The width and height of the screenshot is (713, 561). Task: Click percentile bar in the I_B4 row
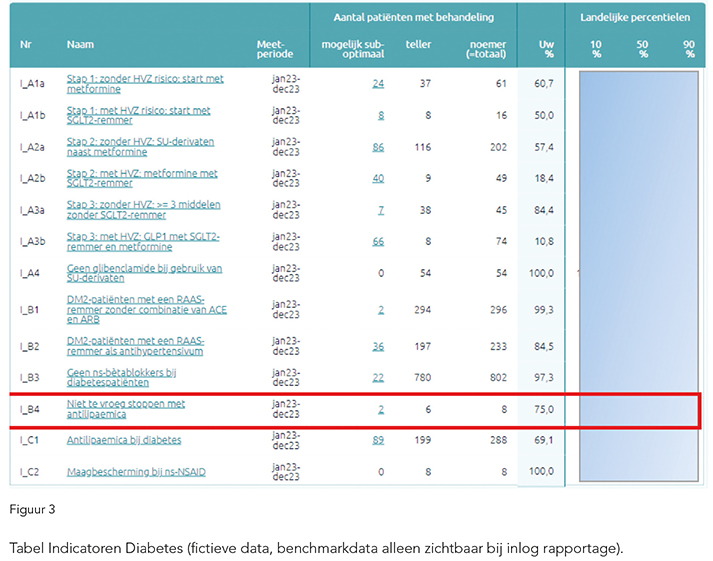[638, 410]
